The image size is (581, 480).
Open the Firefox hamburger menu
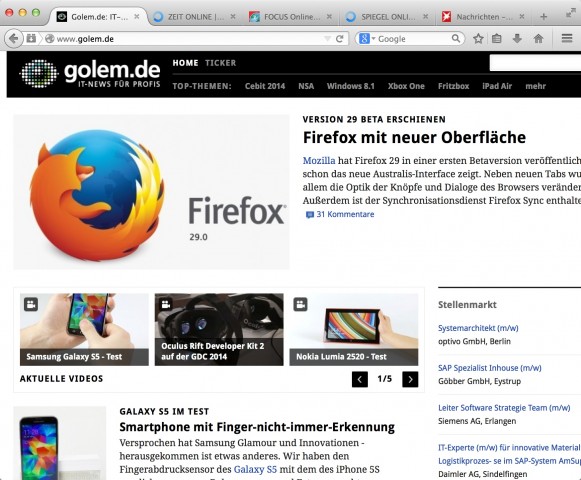point(567,38)
